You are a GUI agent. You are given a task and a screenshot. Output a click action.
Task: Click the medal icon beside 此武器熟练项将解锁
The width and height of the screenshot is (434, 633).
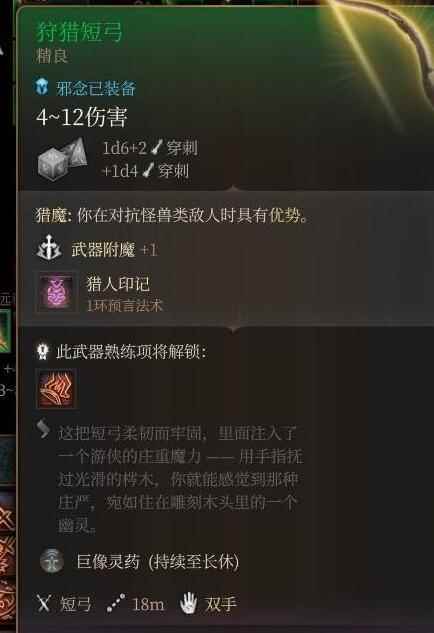coord(43,351)
